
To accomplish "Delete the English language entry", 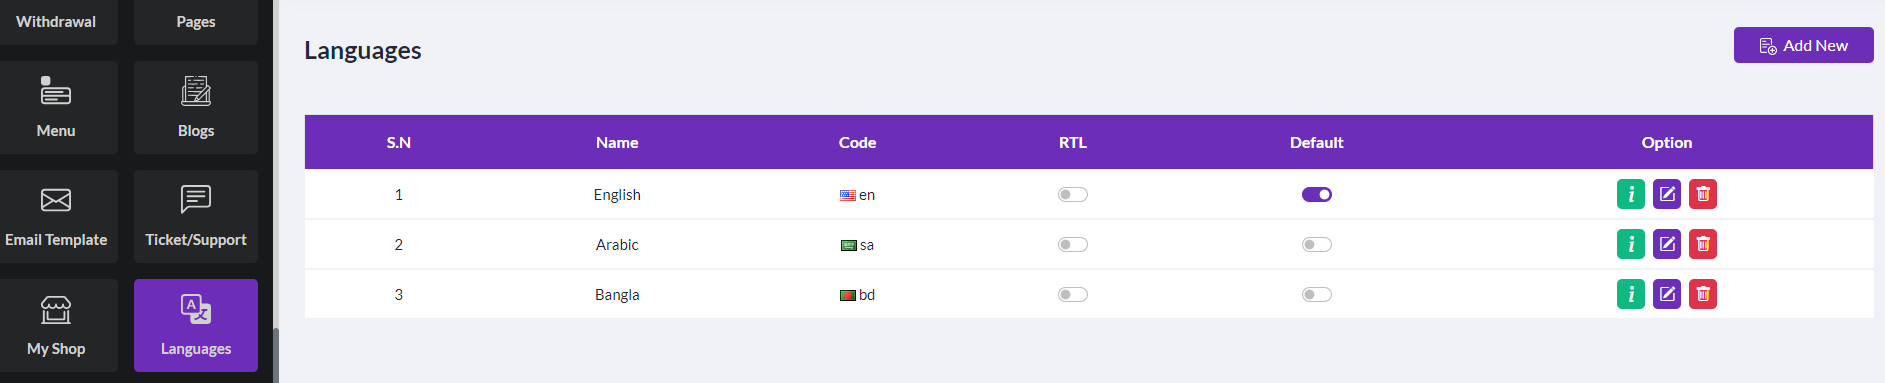I will tap(1703, 194).
